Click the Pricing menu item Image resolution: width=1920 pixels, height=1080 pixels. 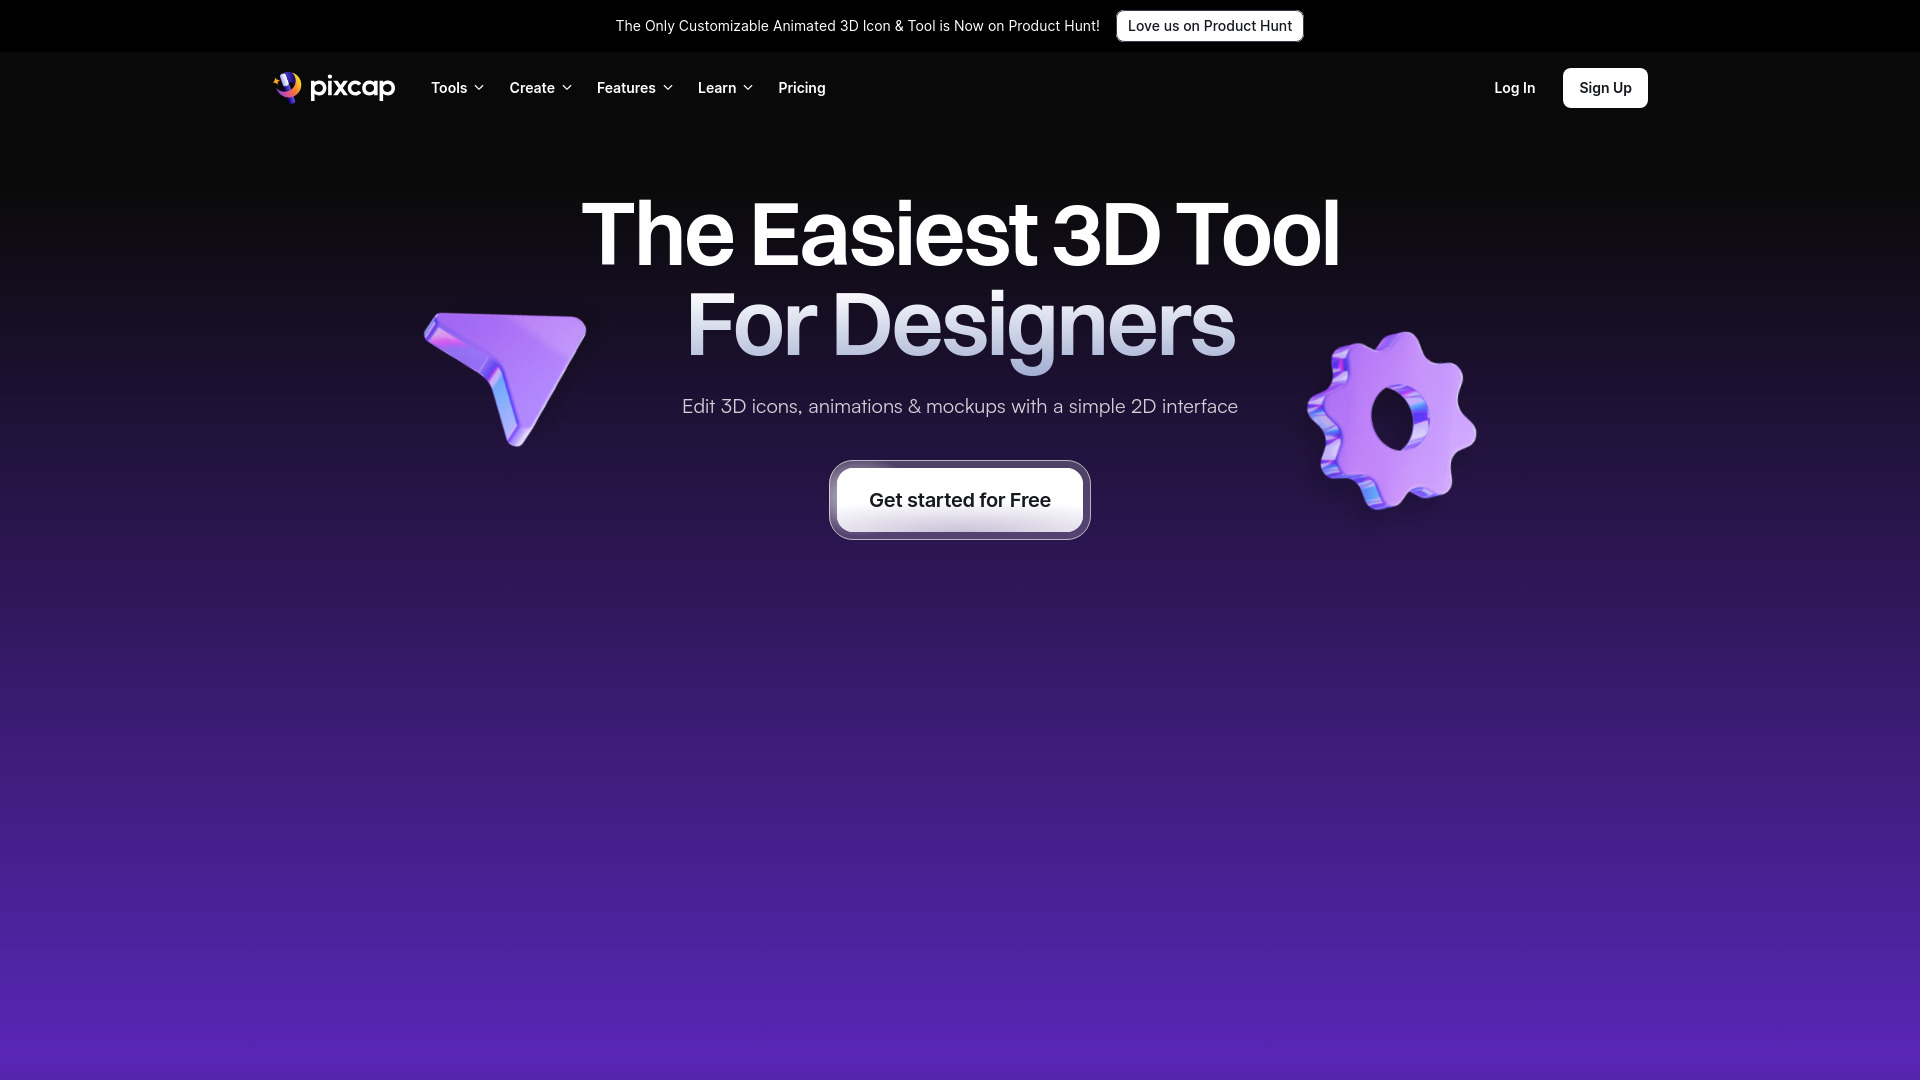pyautogui.click(x=802, y=87)
